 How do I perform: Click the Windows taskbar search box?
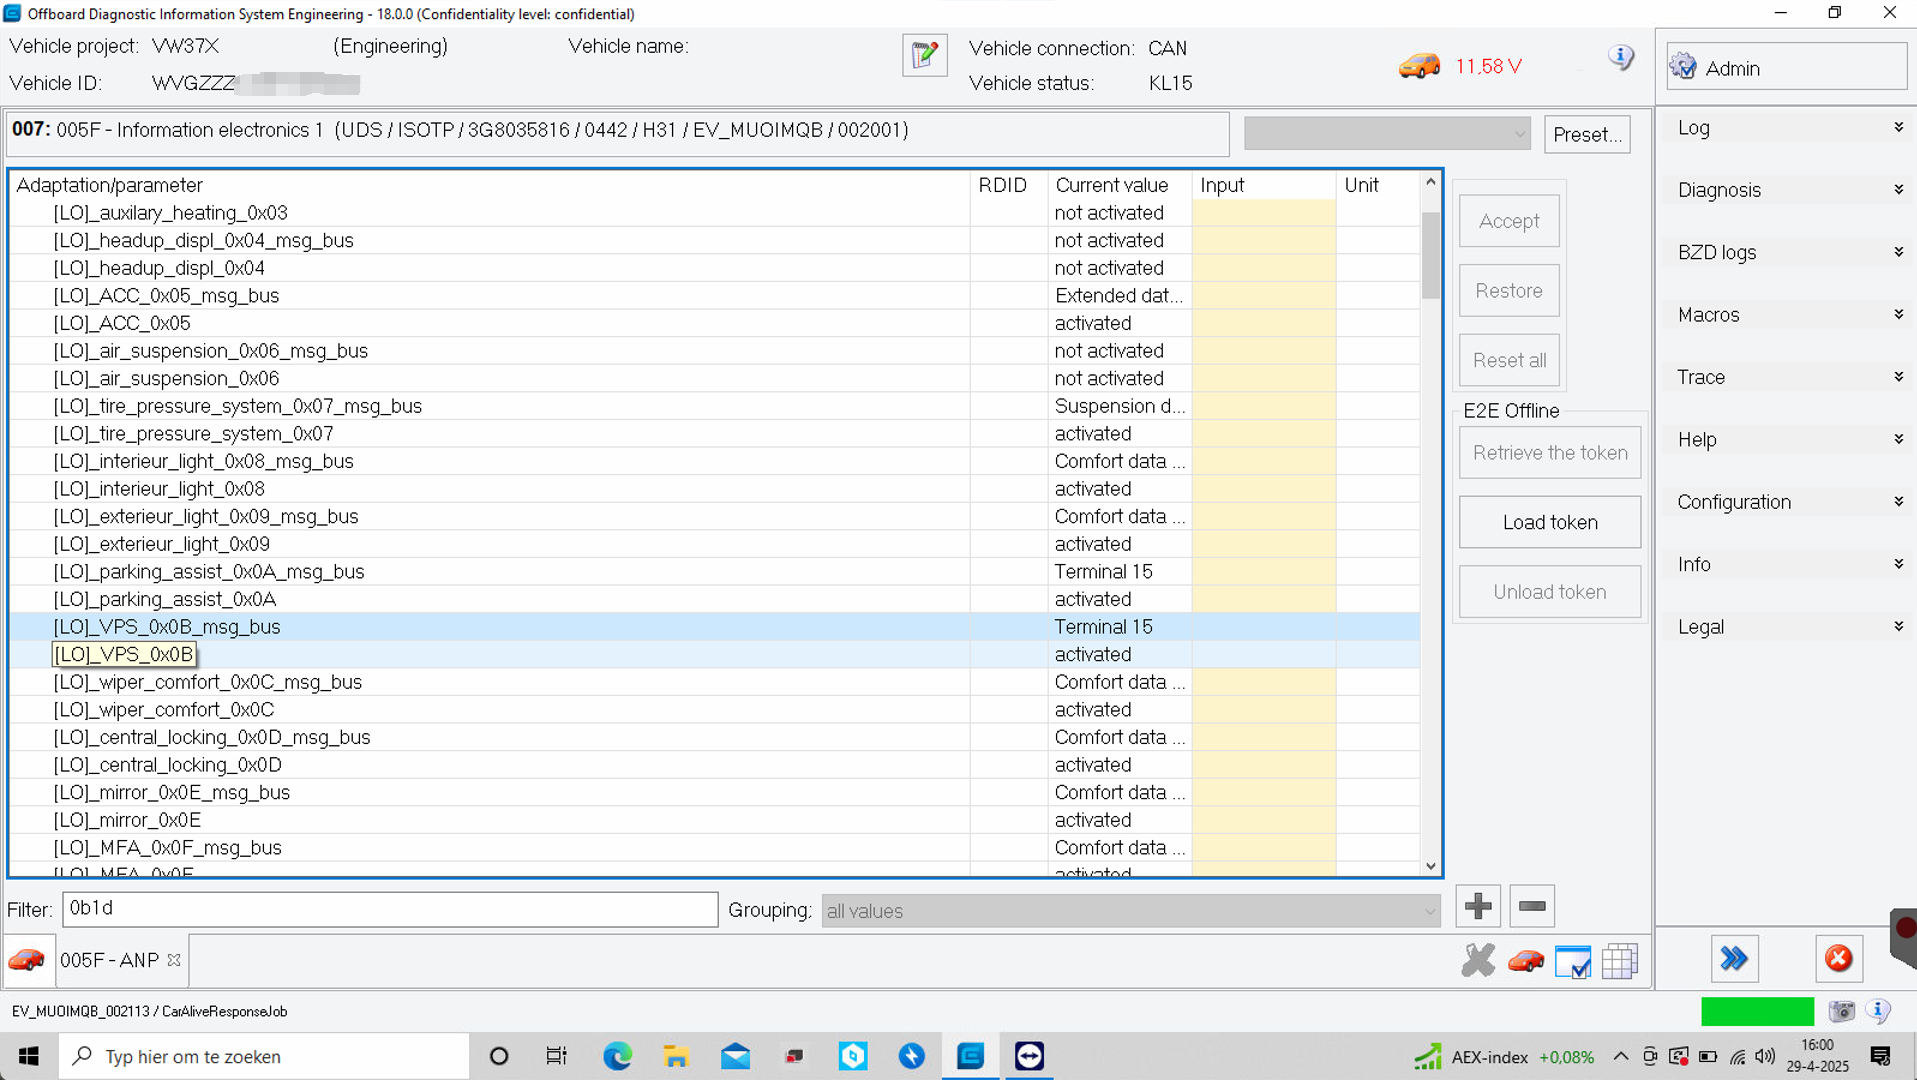[264, 1056]
